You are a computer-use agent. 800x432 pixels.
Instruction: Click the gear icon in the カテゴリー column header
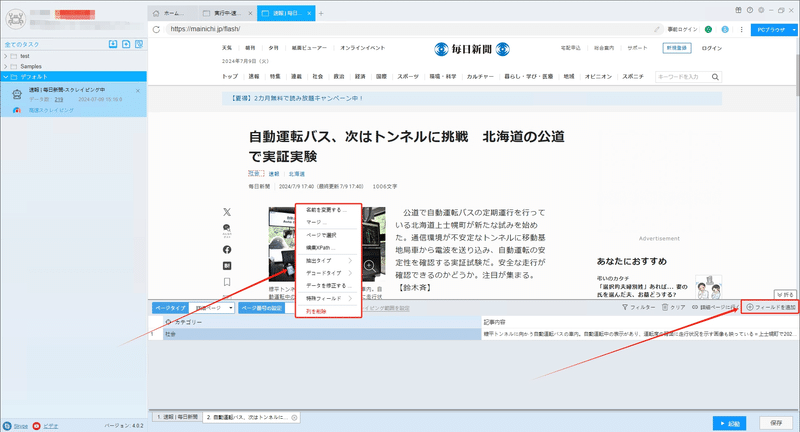(x=169, y=322)
